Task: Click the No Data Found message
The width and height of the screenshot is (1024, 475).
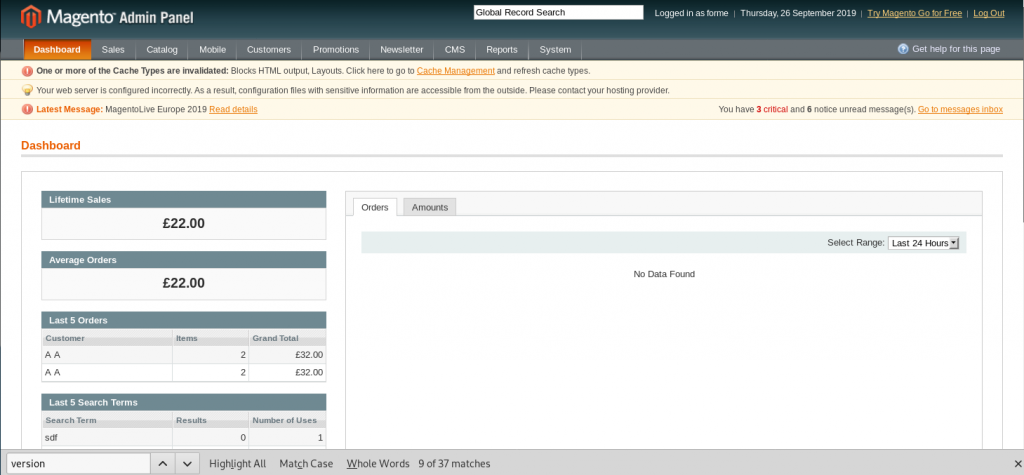Action: click(x=664, y=274)
